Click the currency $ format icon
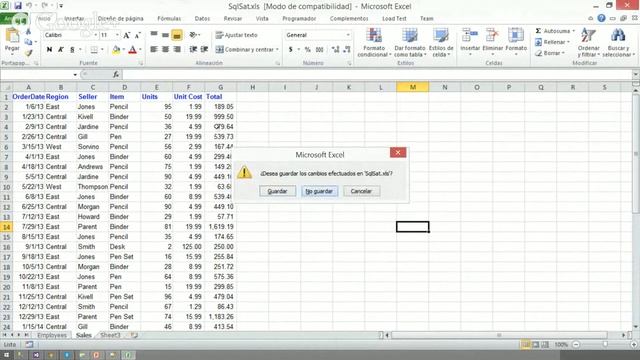Viewport: 640px width, 360px height. (290, 49)
